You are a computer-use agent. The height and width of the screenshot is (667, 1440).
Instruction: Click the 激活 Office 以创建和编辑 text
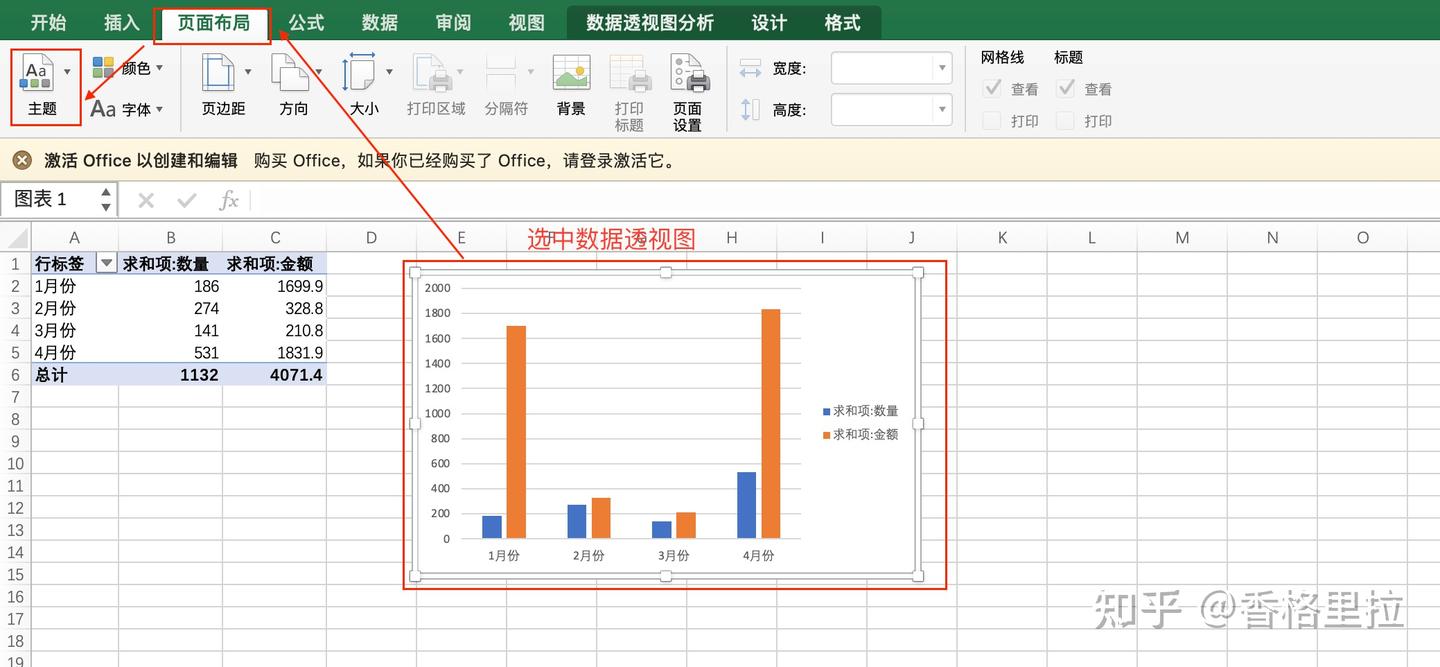(141, 160)
